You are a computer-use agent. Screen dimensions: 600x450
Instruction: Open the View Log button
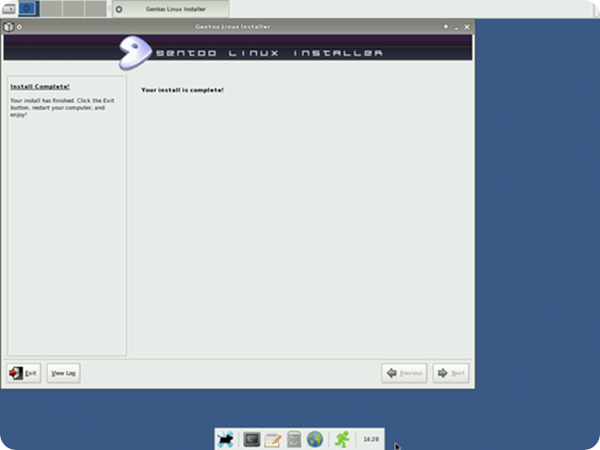(x=63, y=373)
